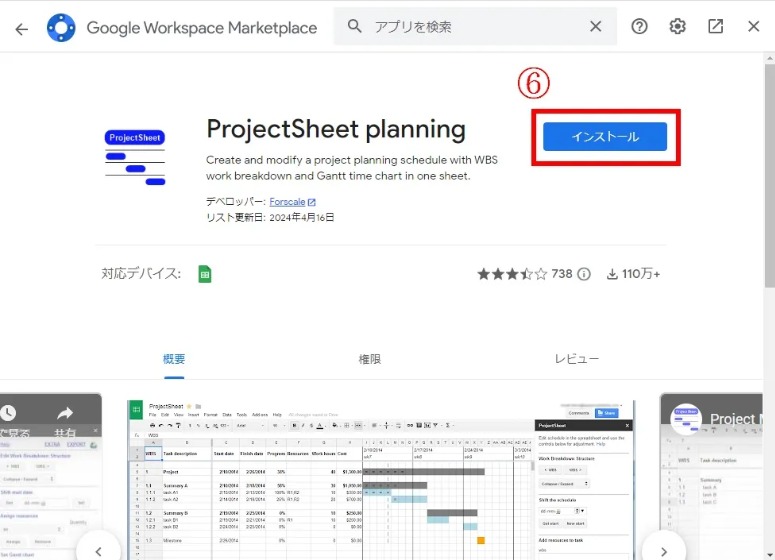Open the help question mark icon
The height and width of the screenshot is (560, 775).
(x=639, y=26)
